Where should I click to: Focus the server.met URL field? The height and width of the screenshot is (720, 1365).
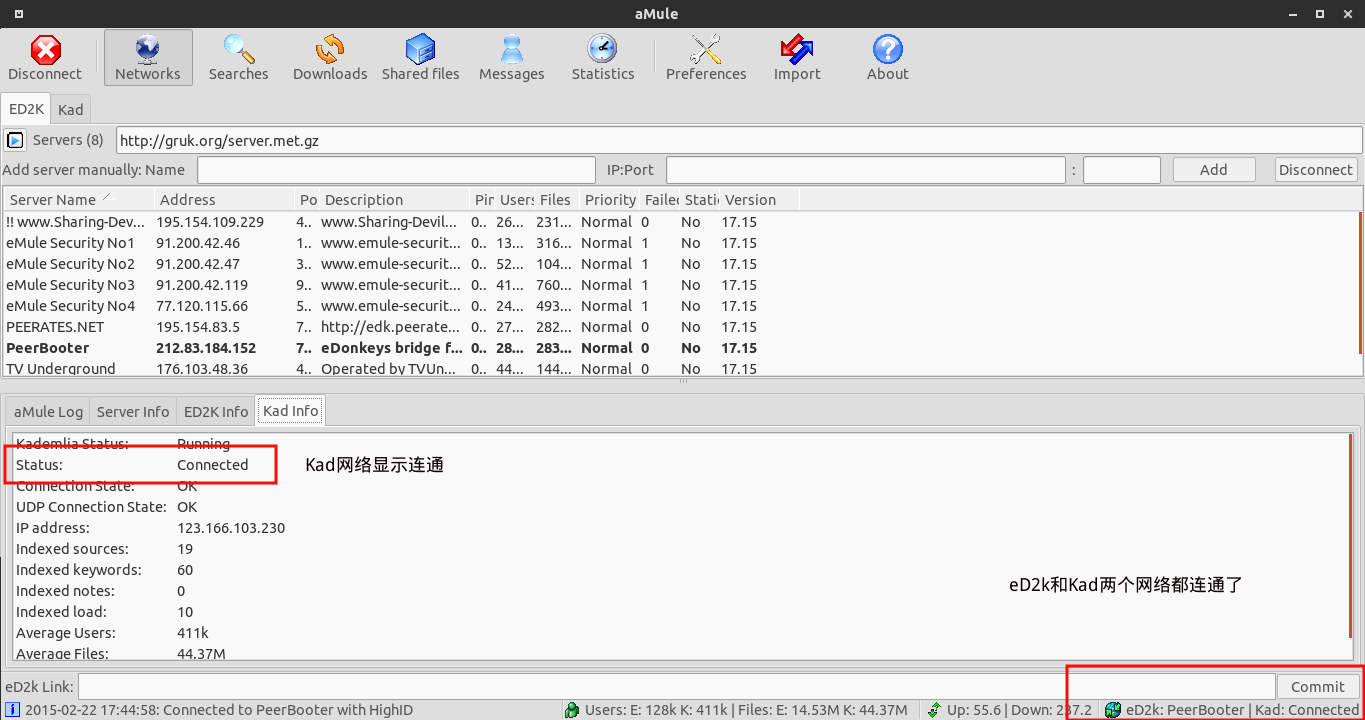click(739, 140)
